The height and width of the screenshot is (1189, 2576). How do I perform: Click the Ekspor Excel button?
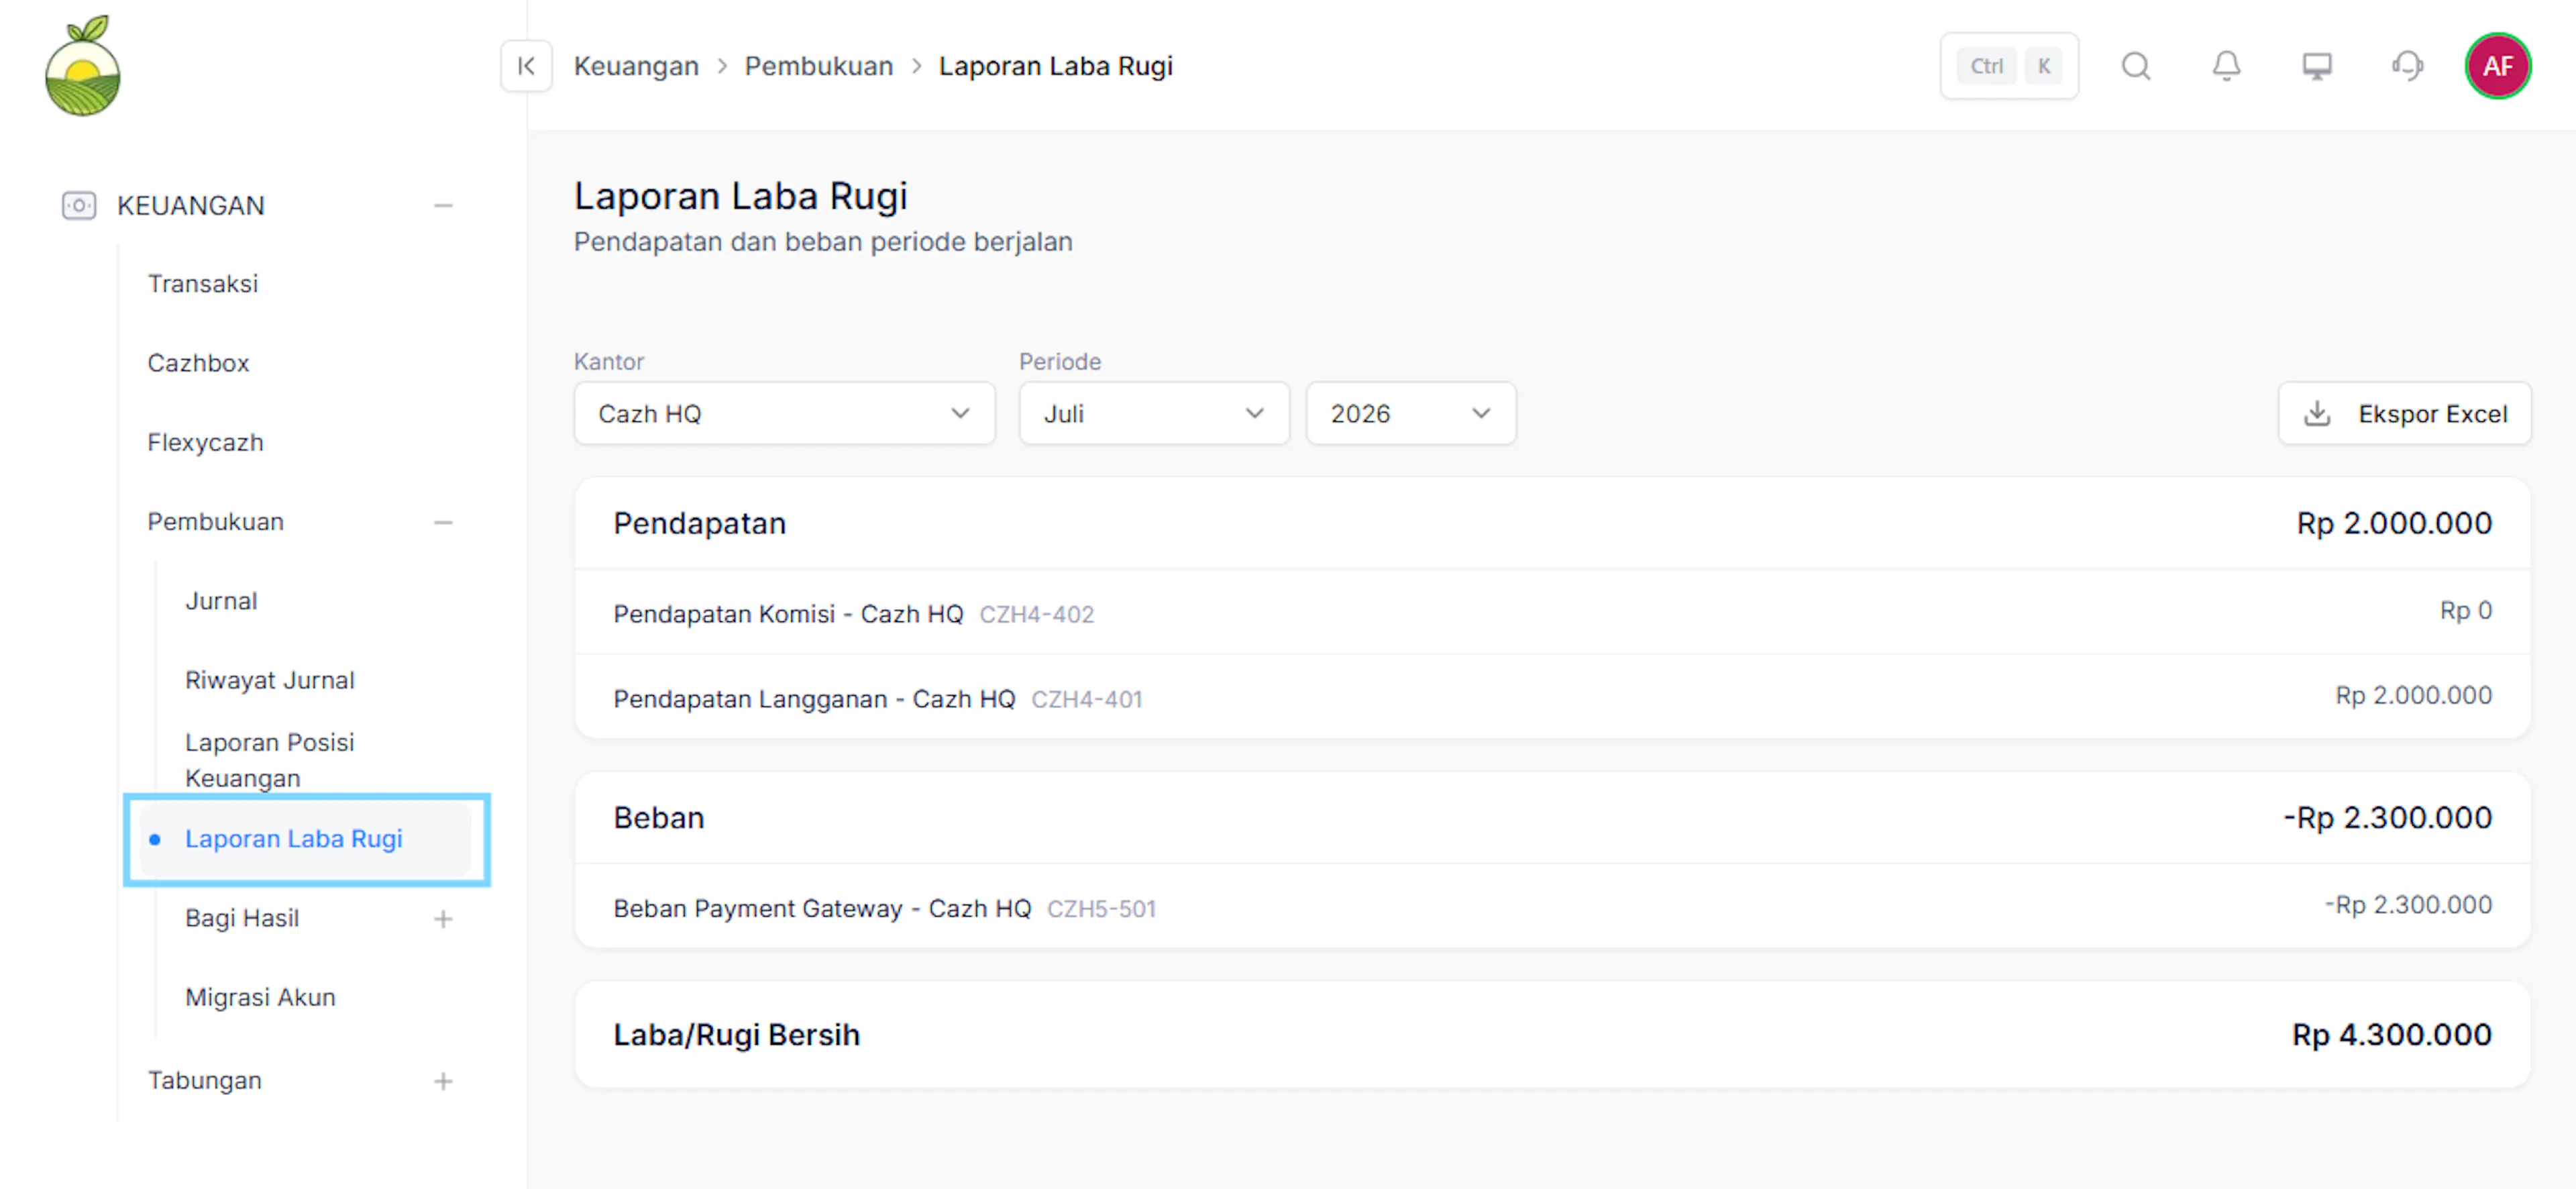pos(2404,413)
